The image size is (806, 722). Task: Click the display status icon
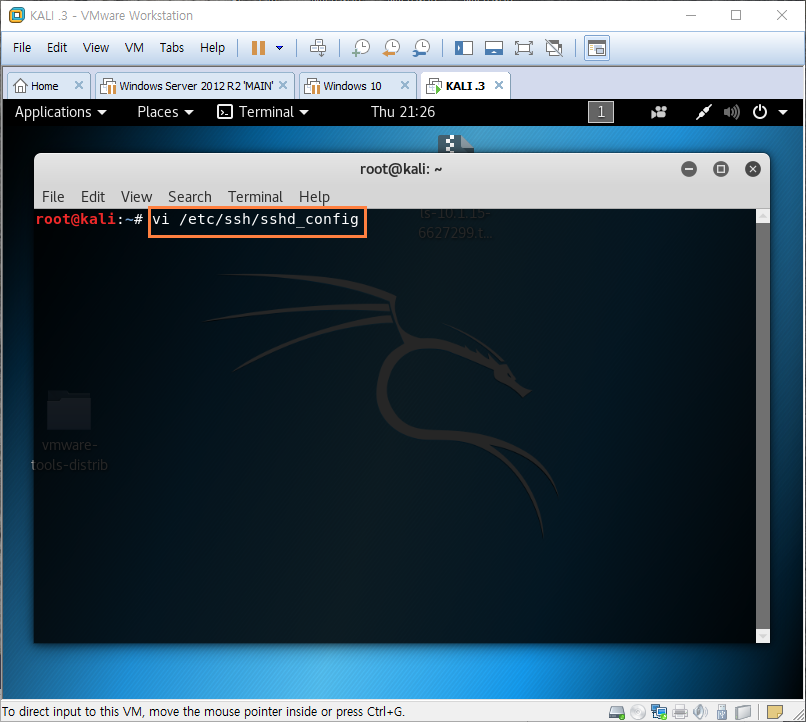(x=743, y=712)
